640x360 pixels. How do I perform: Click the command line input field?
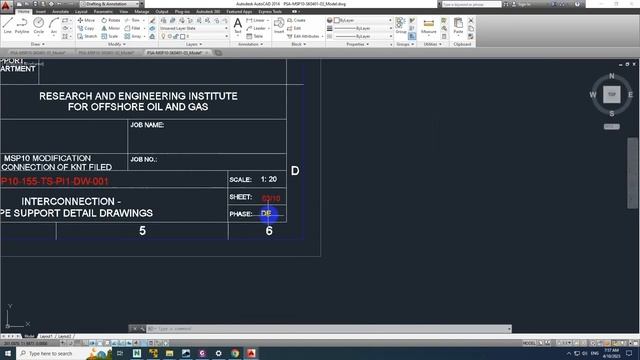(328, 329)
